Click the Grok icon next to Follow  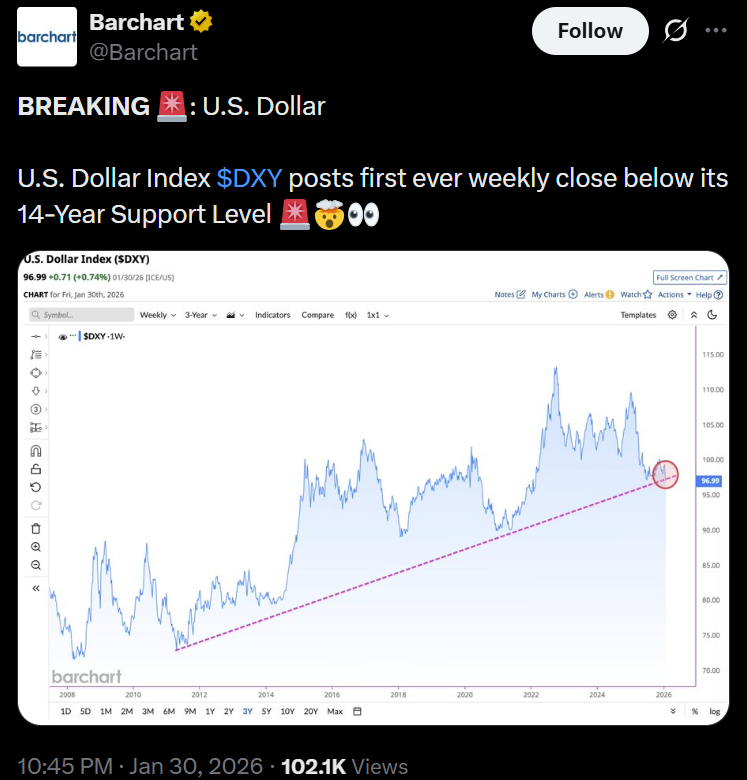tap(675, 31)
